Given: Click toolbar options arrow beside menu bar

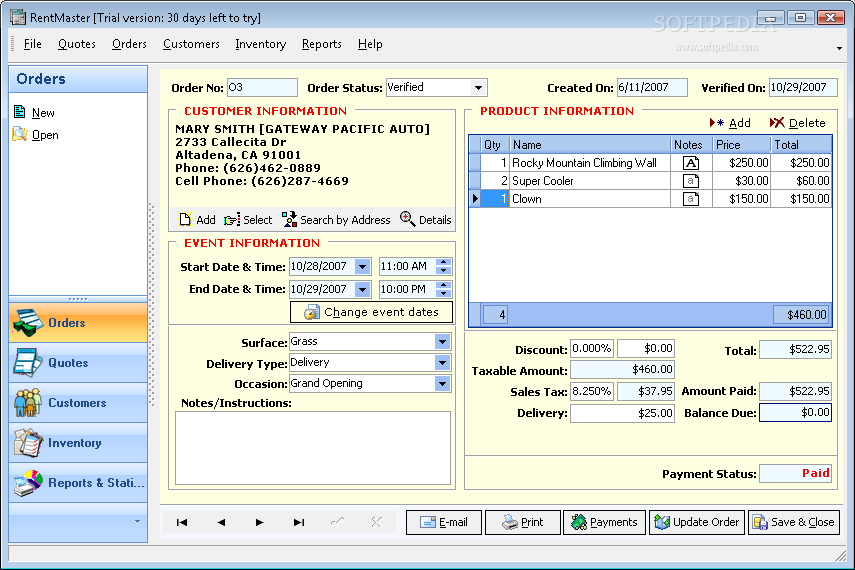Looking at the screenshot, I should click(x=839, y=49).
